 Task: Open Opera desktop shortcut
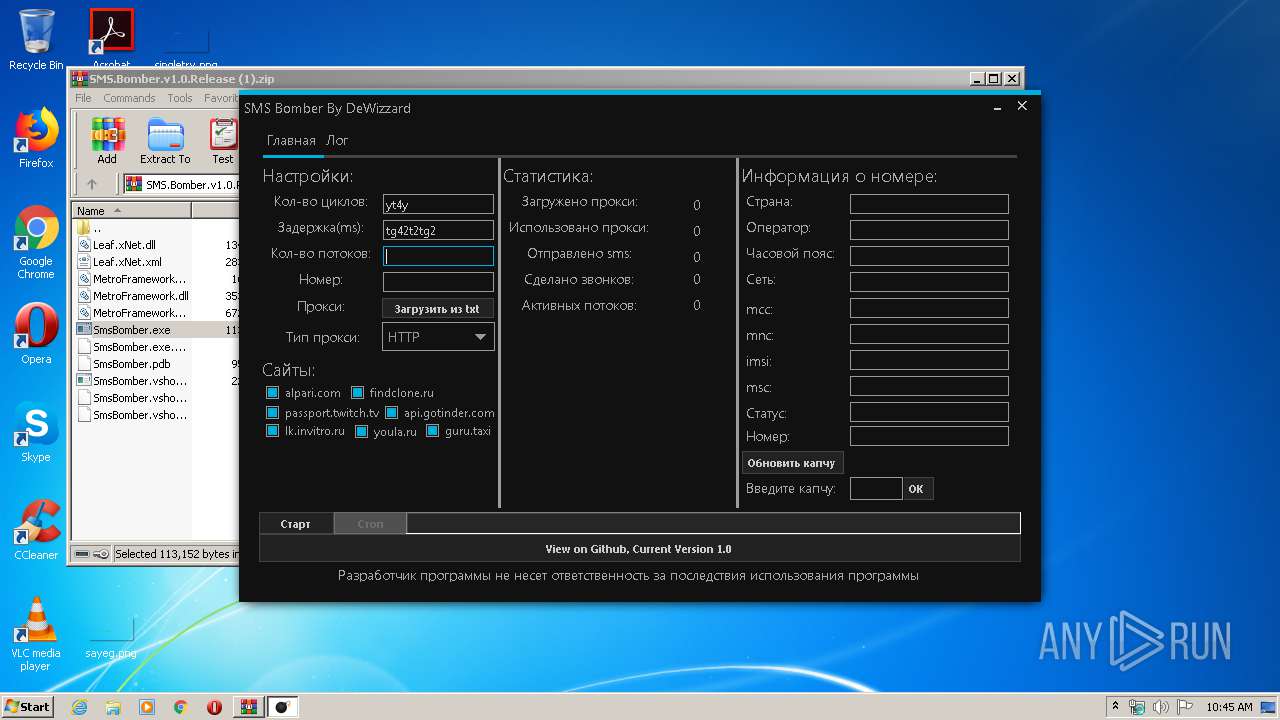(x=36, y=334)
